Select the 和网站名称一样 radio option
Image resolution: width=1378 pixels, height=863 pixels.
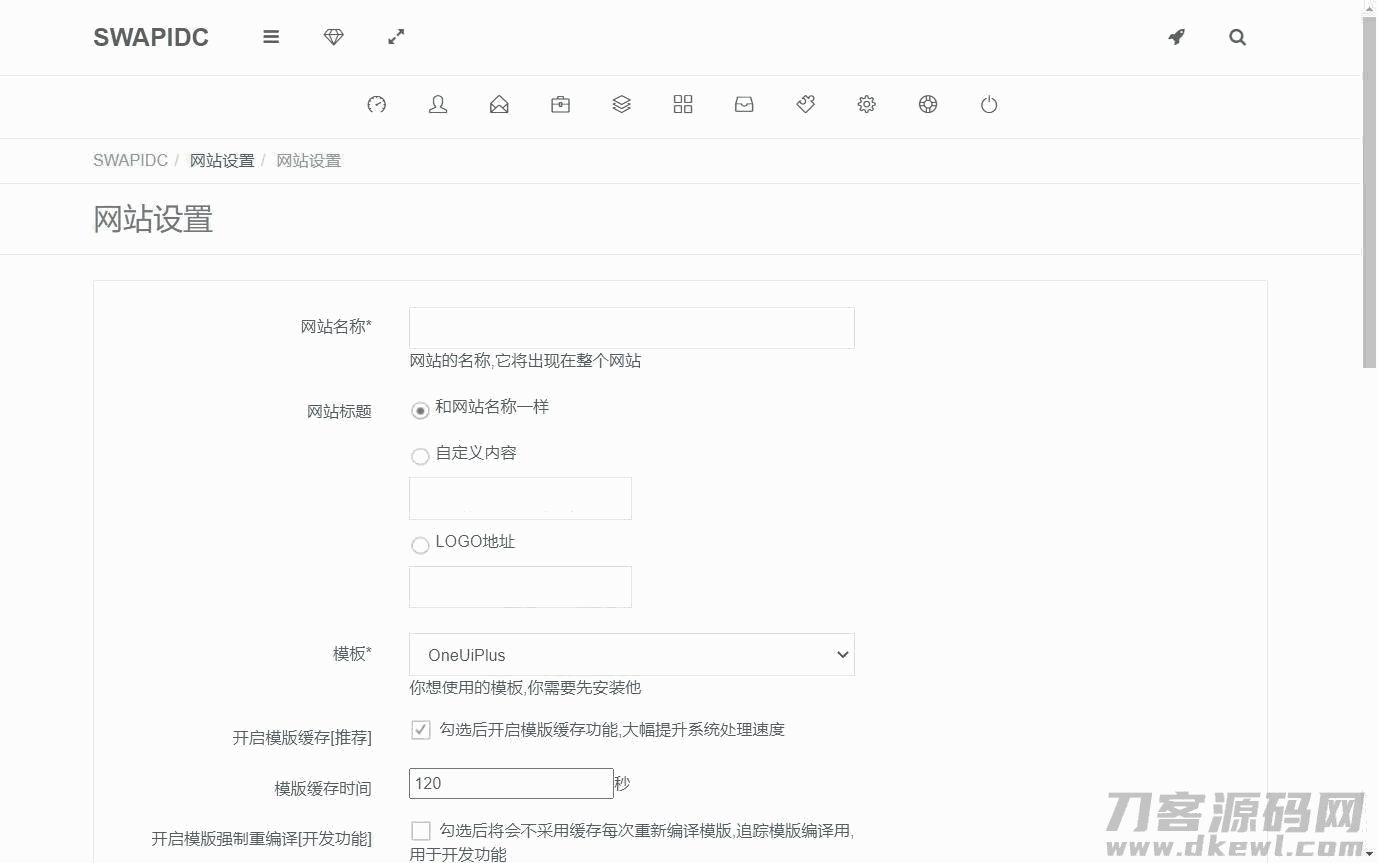click(x=420, y=410)
